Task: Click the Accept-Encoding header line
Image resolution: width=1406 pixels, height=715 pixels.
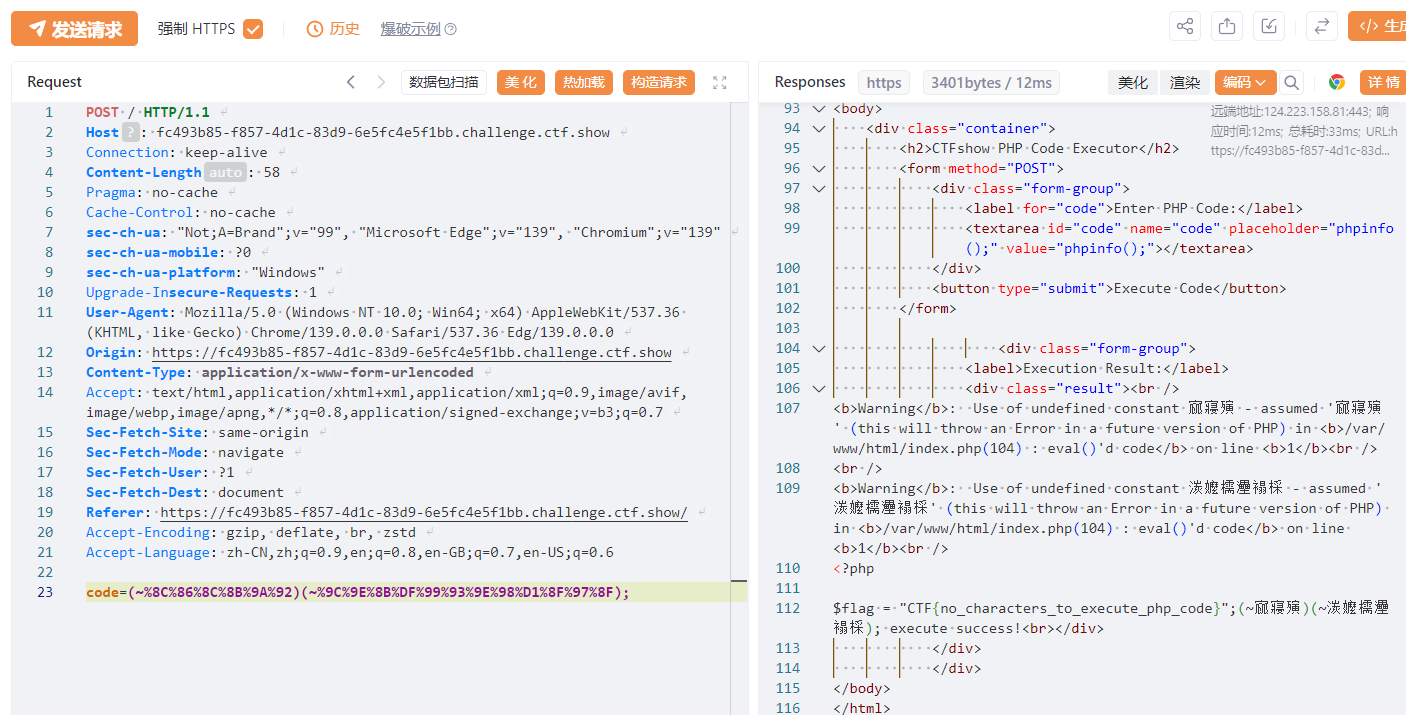Action: (x=250, y=532)
